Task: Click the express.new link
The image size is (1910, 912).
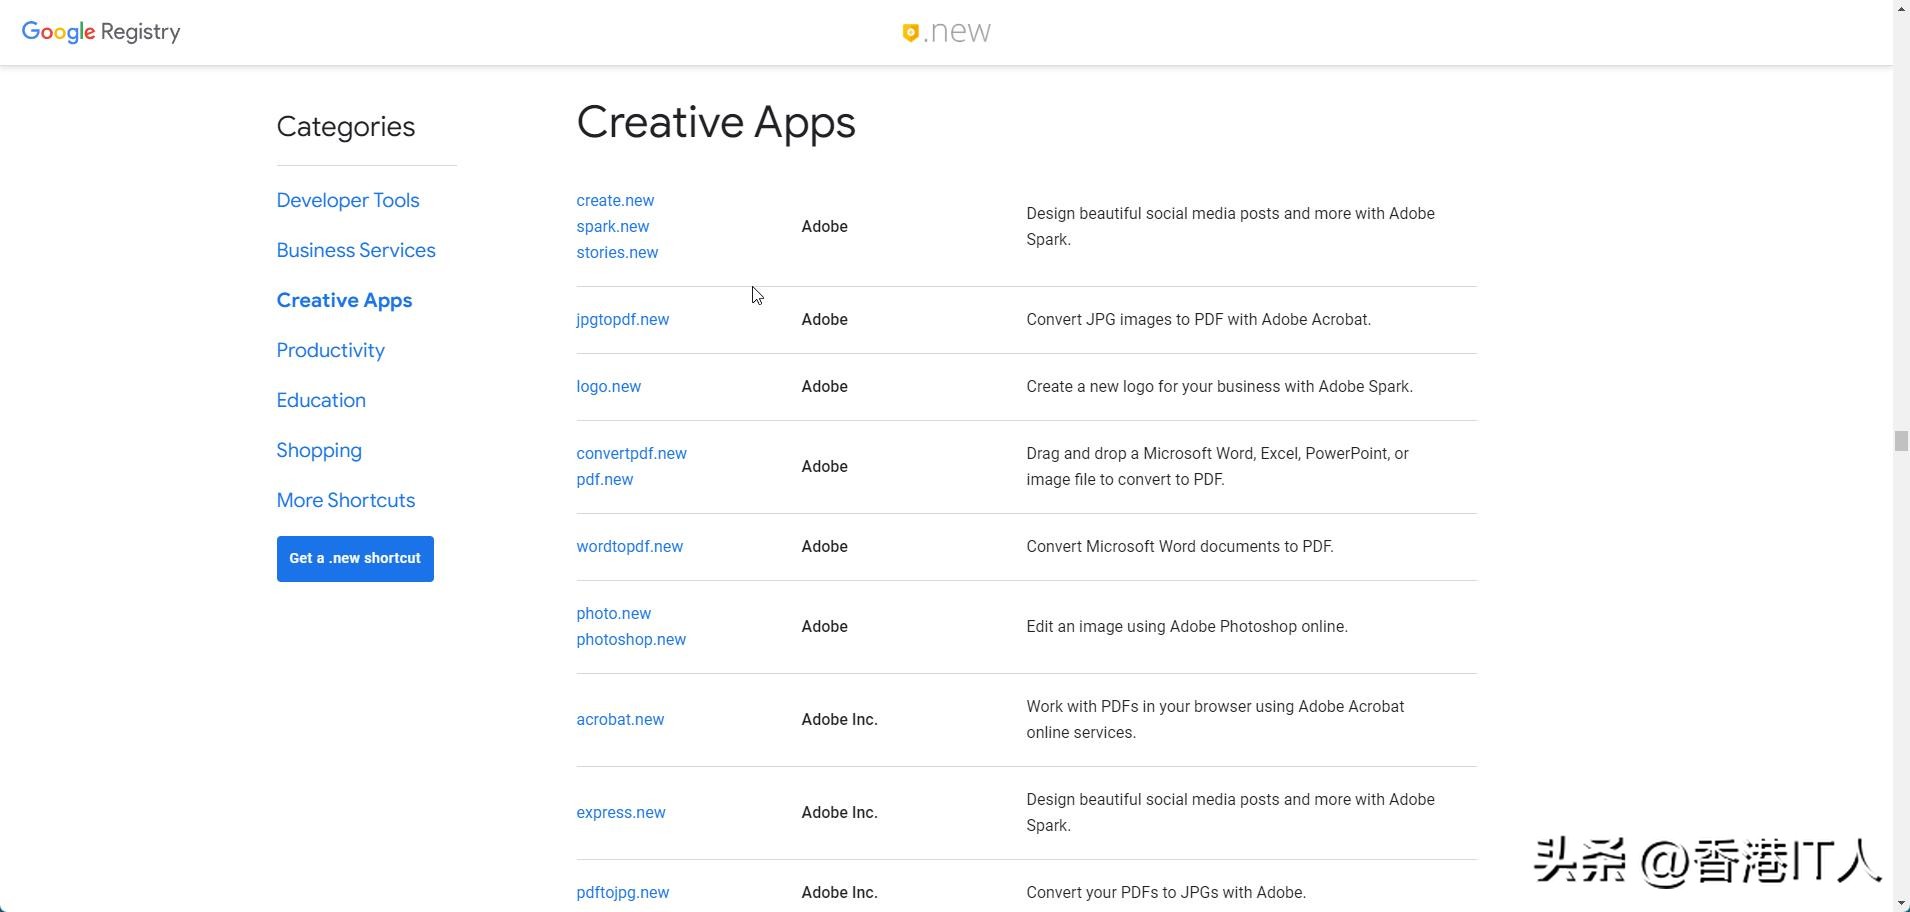Action: click(620, 812)
